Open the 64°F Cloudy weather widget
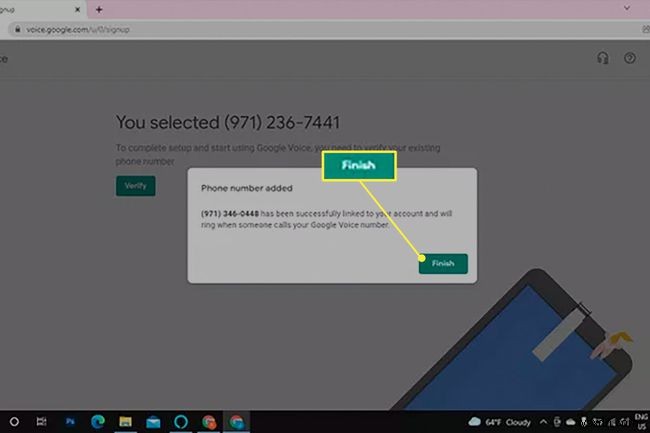Image resolution: width=650 pixels, height=433 pixels. pyautogui.click(x=500, y=422)
